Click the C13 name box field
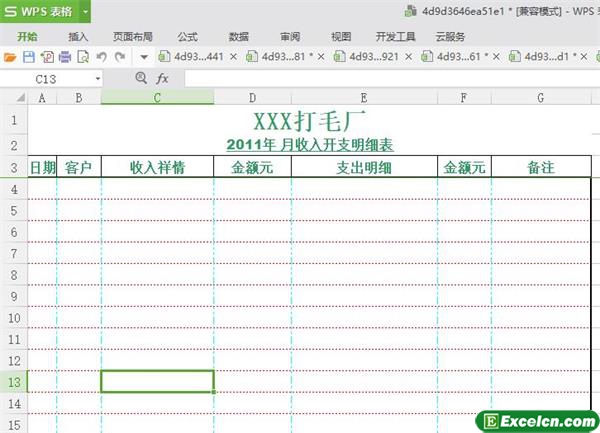The width and height of the screenshot is (600, 433). click(46, 79)
